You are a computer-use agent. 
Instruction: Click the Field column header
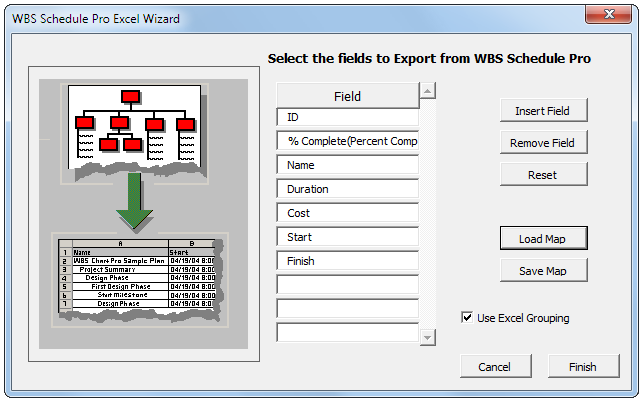click(x=348, y=96)
